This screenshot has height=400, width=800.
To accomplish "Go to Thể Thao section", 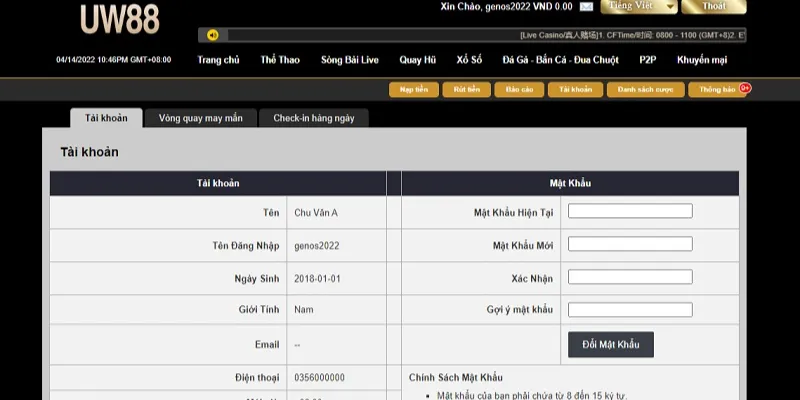I will coord(280,60).
